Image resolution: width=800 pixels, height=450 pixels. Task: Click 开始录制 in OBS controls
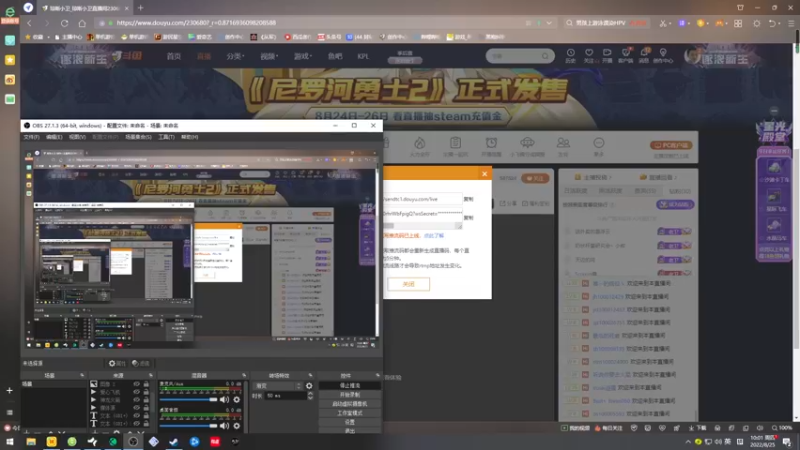point(349,394)
